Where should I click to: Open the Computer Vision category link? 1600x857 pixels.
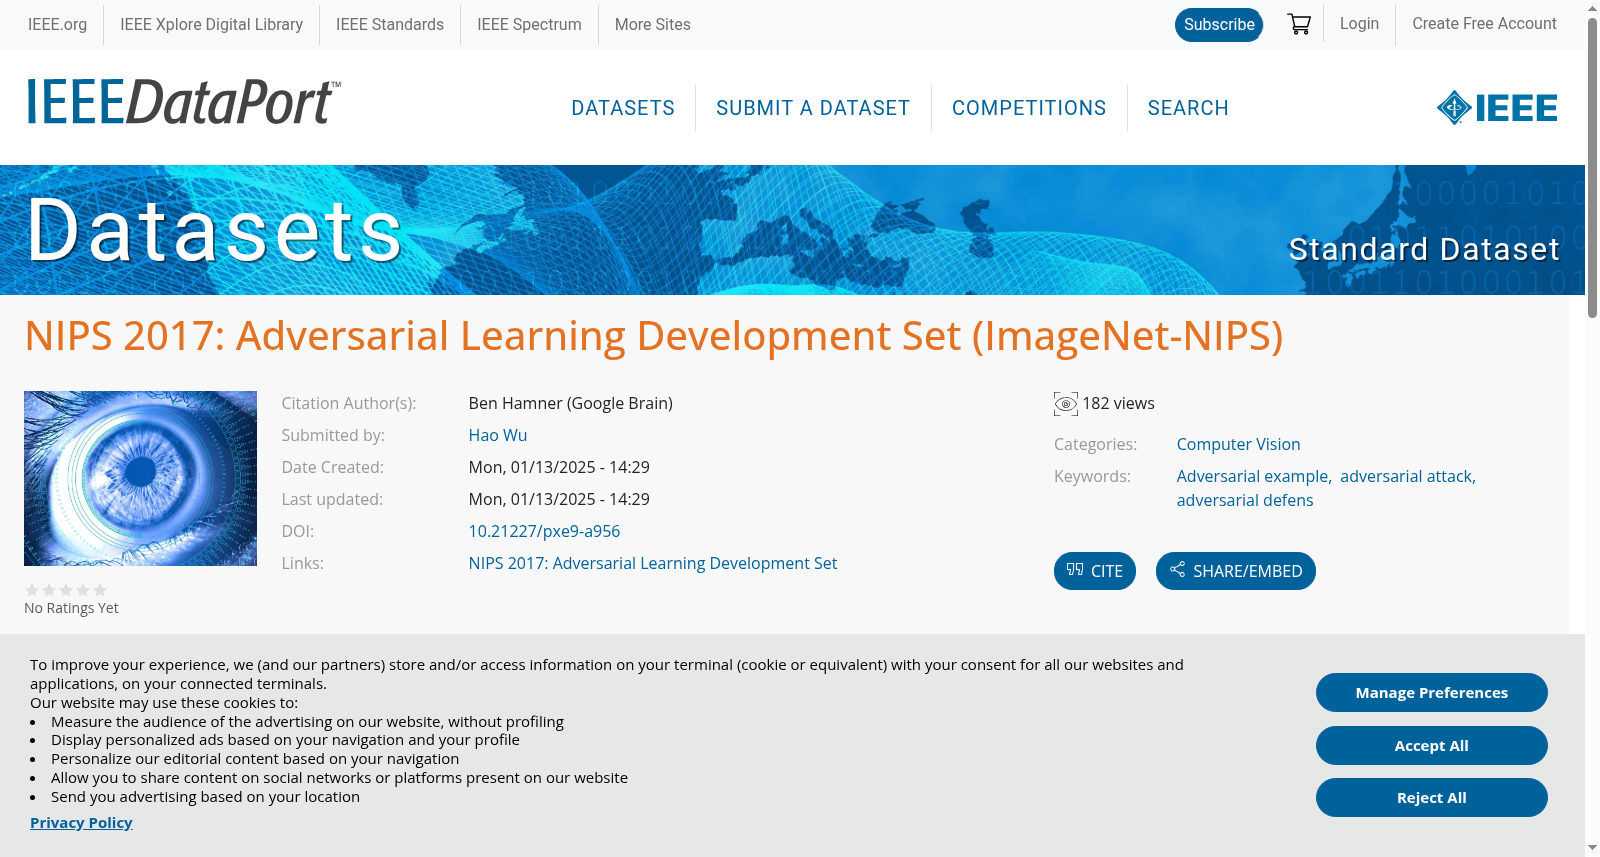1238,445
